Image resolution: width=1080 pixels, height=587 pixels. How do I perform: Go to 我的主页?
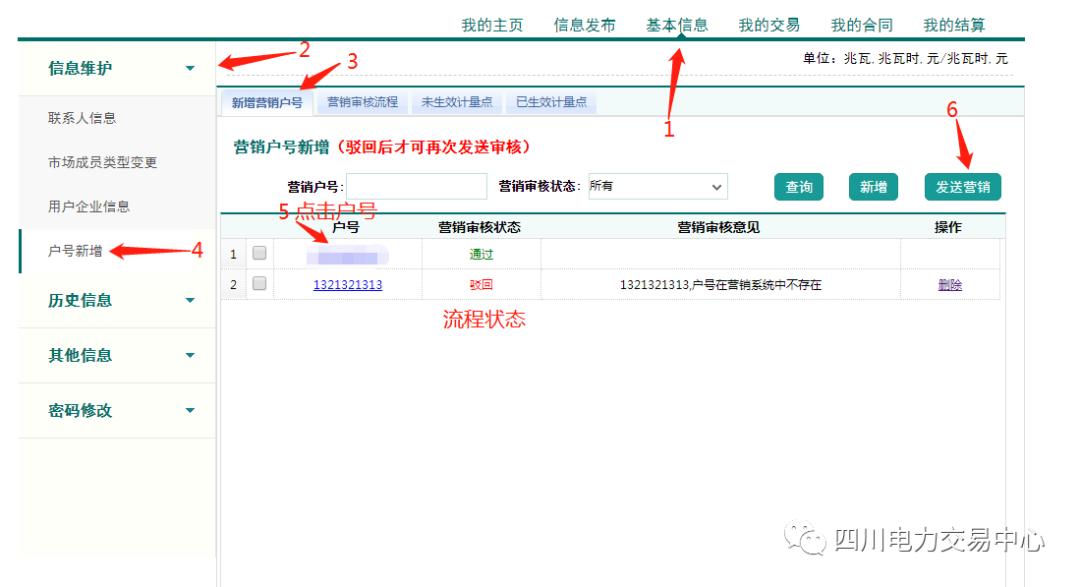(495, 25)
